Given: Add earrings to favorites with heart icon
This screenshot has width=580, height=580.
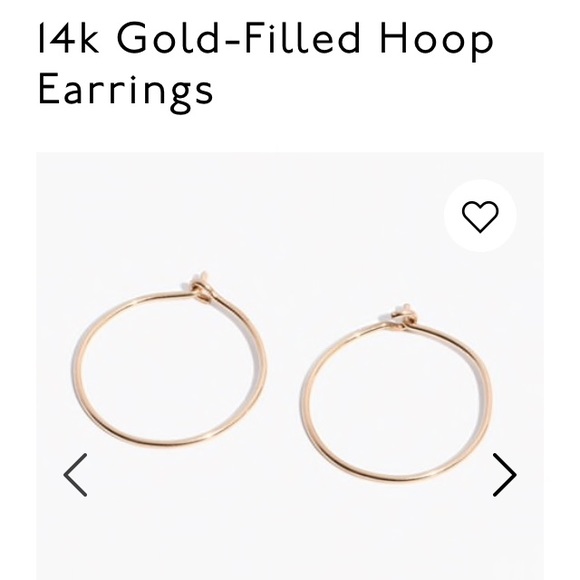Looking at the screenshot, I should coord(480,216).
